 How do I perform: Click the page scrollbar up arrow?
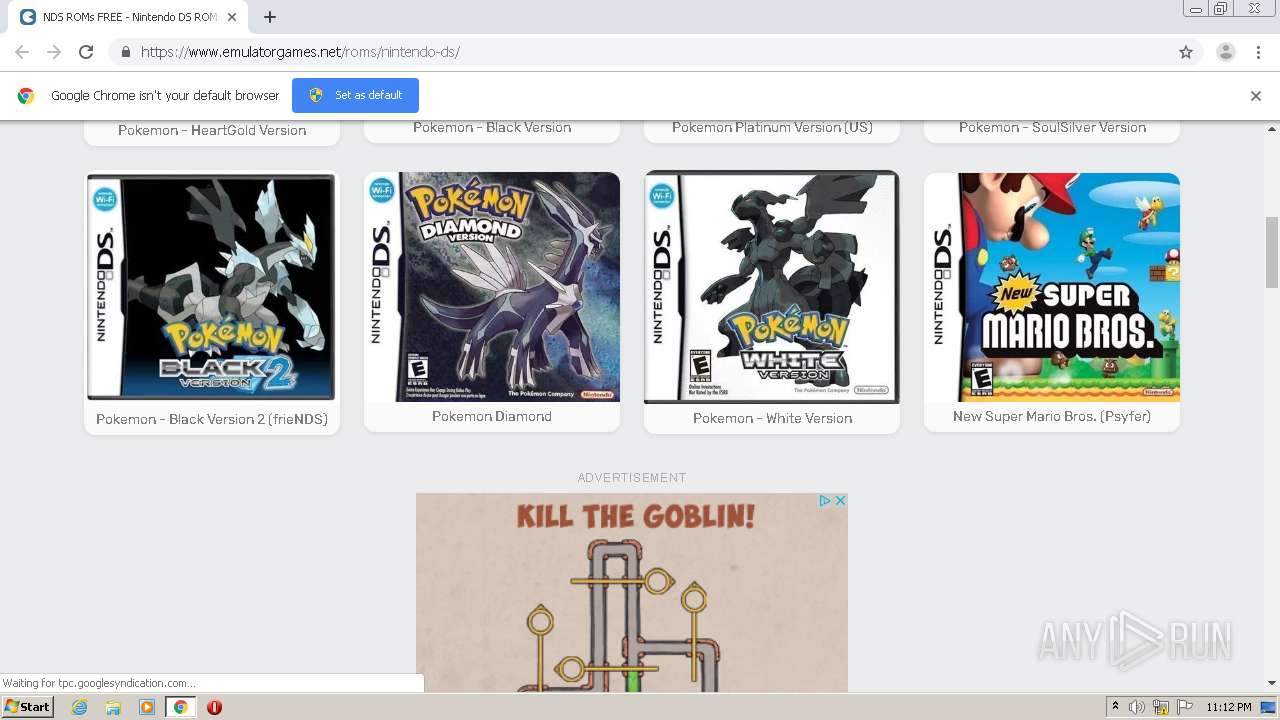(x=1272, y=129)
